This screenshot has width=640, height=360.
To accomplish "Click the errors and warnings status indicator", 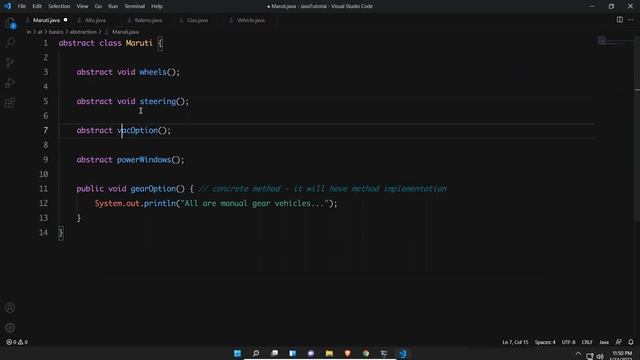I will (x=17, y=342).
